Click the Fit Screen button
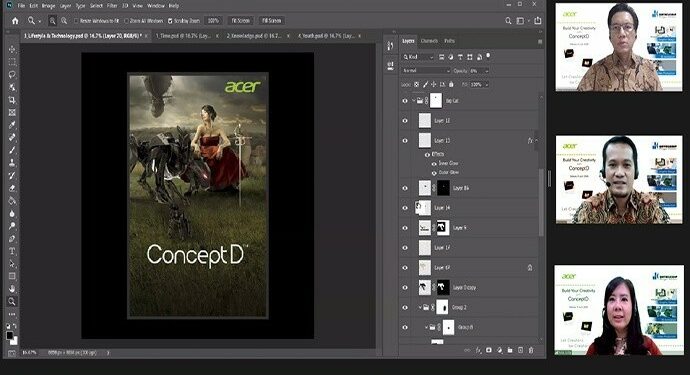This screenshot has width=690, height=375. 240,21
